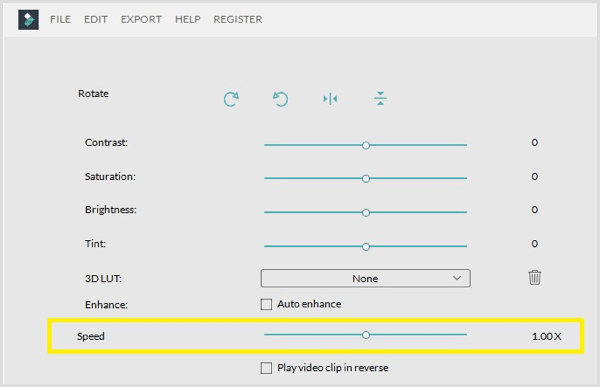Click the Tint slider handle
This screenshot has width=600, height=387.
tap(366, 247)
